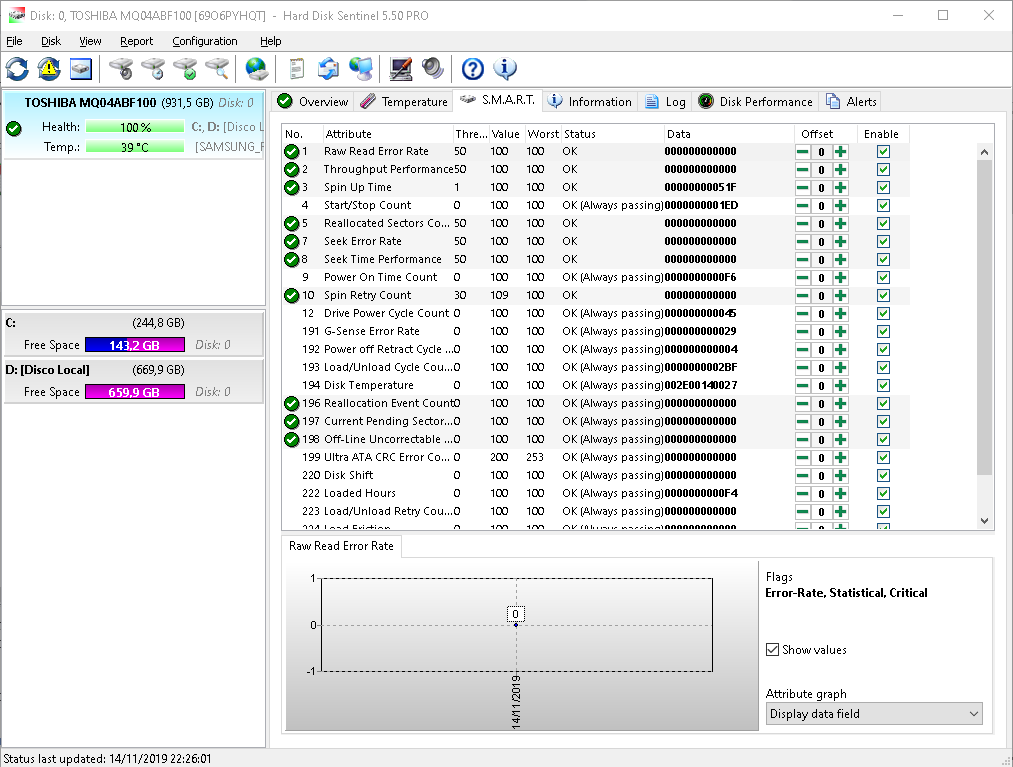Decrease offset for Reallocated Sectors Count
The width and height of the screenshot is (1013, 767).
(x=802, y=224)
